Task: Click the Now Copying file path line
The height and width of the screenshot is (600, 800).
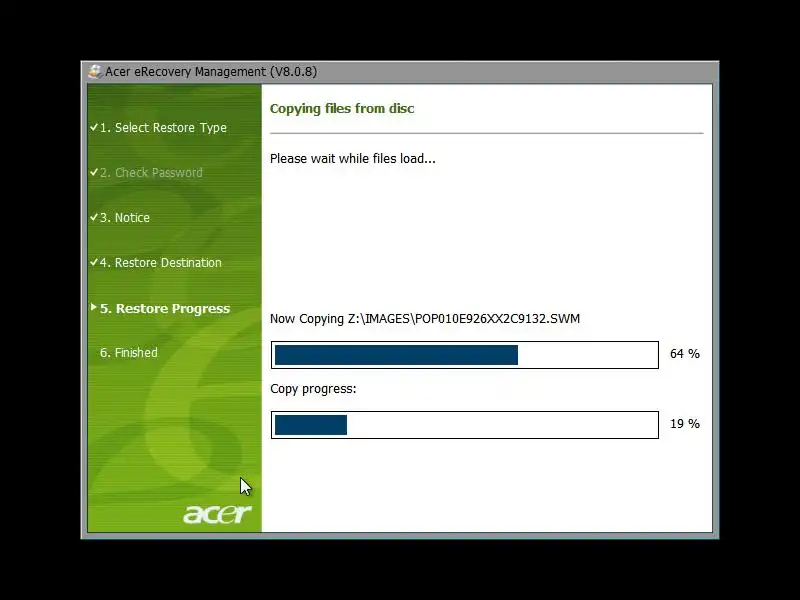Action: click(425, 319)
